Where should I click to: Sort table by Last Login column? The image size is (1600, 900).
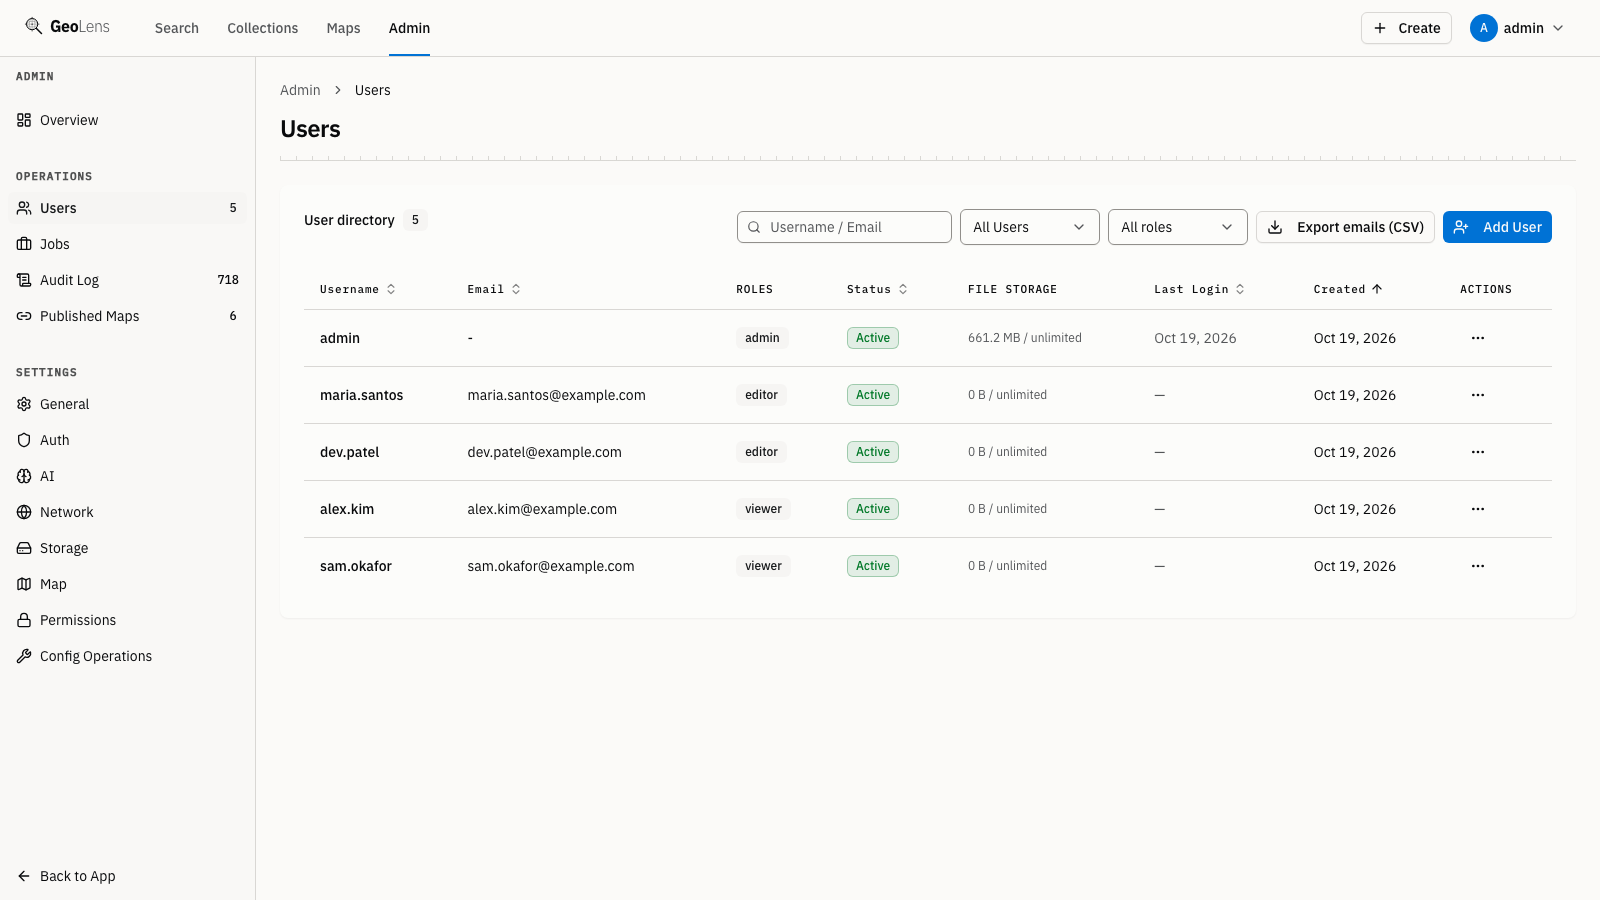1200,289
